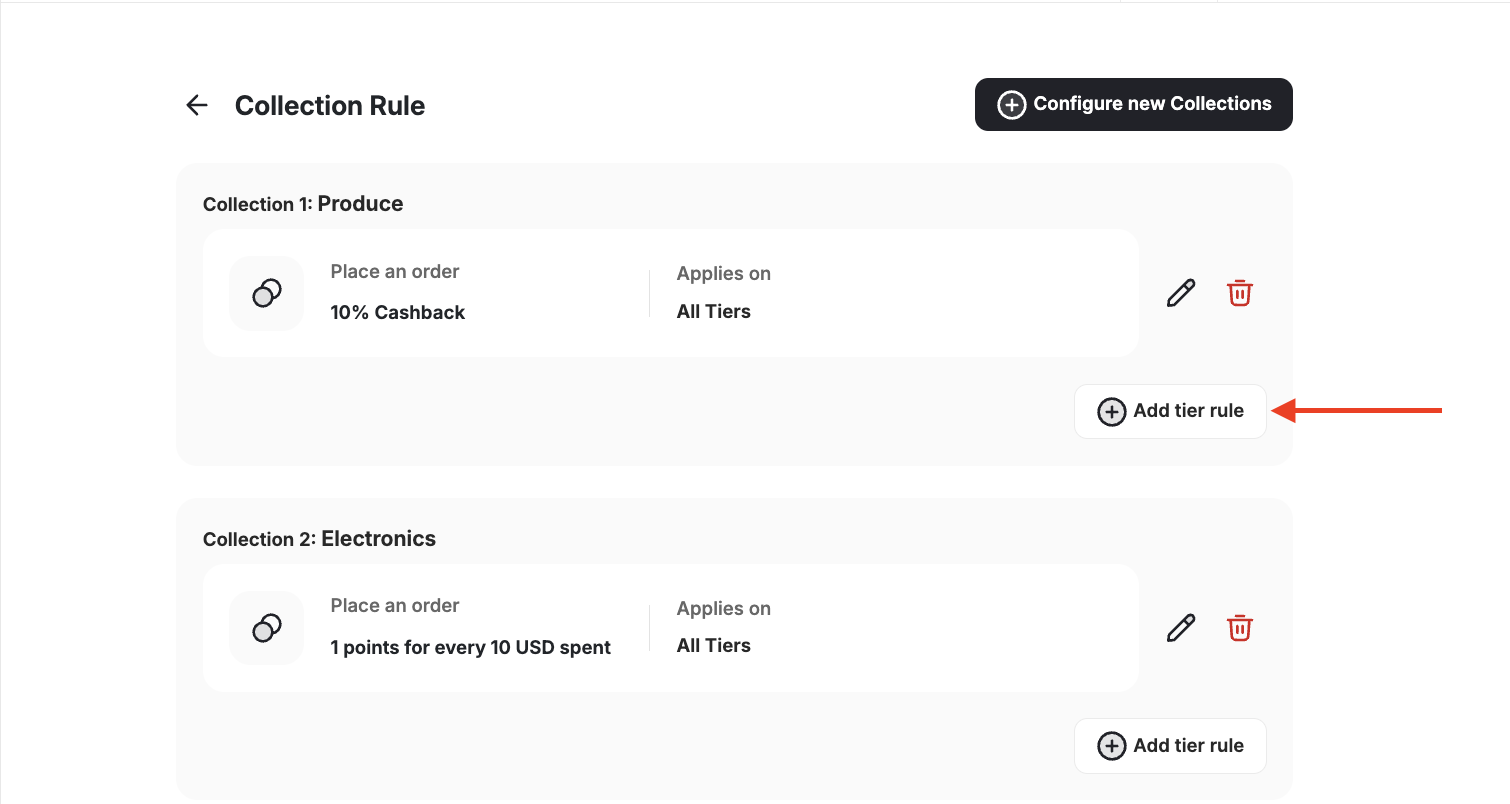This screenshot has height=804, width=1510.
Task: Open the edit pencil for Electronics rule
Action: 1180,627
